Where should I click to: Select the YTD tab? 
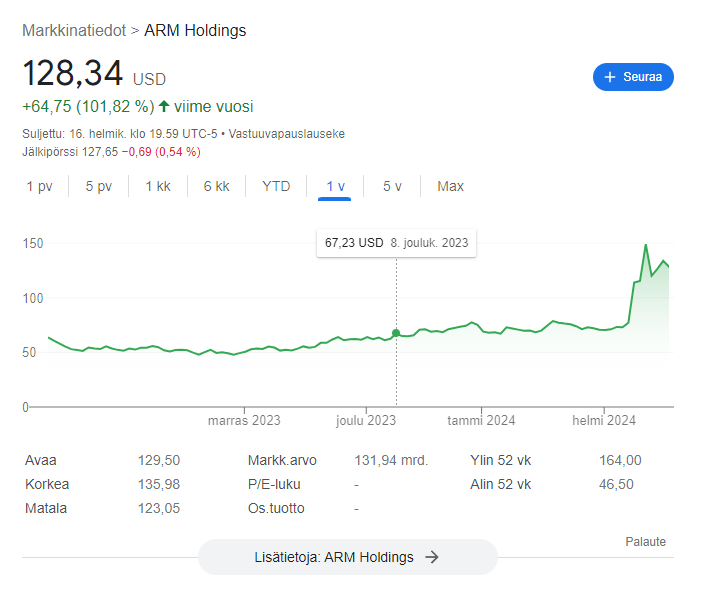click(x=276, y=186)
